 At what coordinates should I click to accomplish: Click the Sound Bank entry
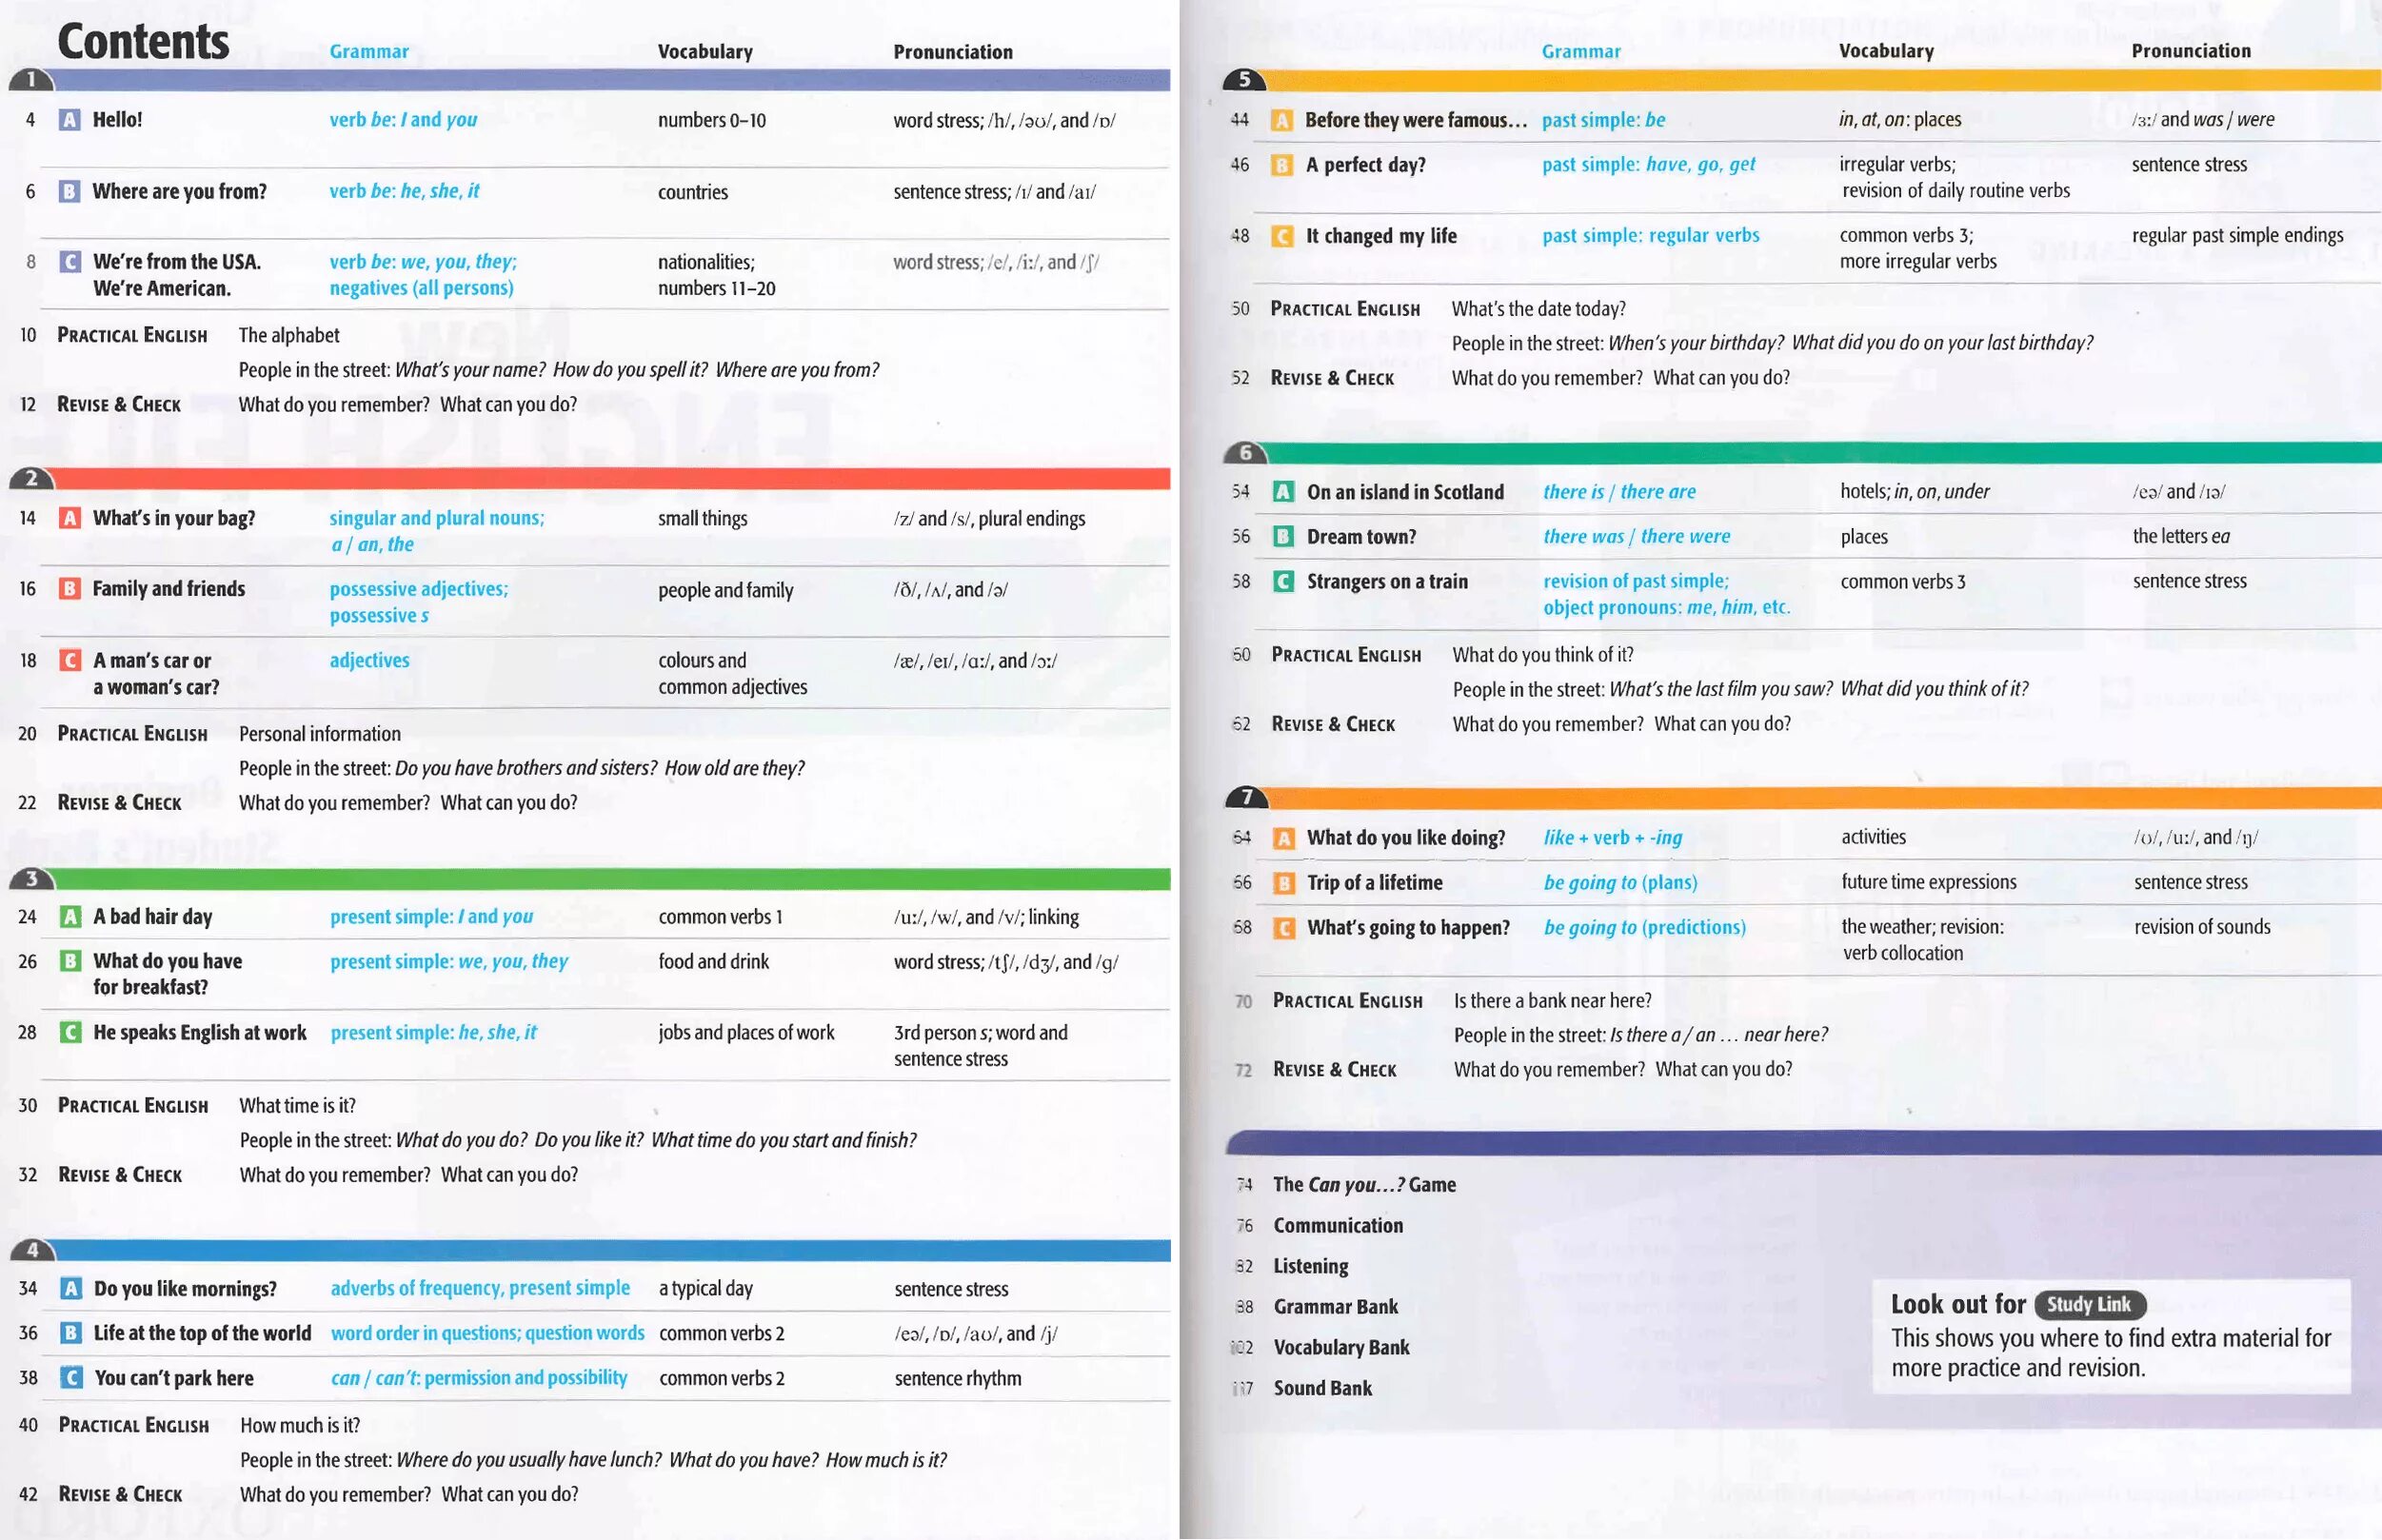1322,1388
